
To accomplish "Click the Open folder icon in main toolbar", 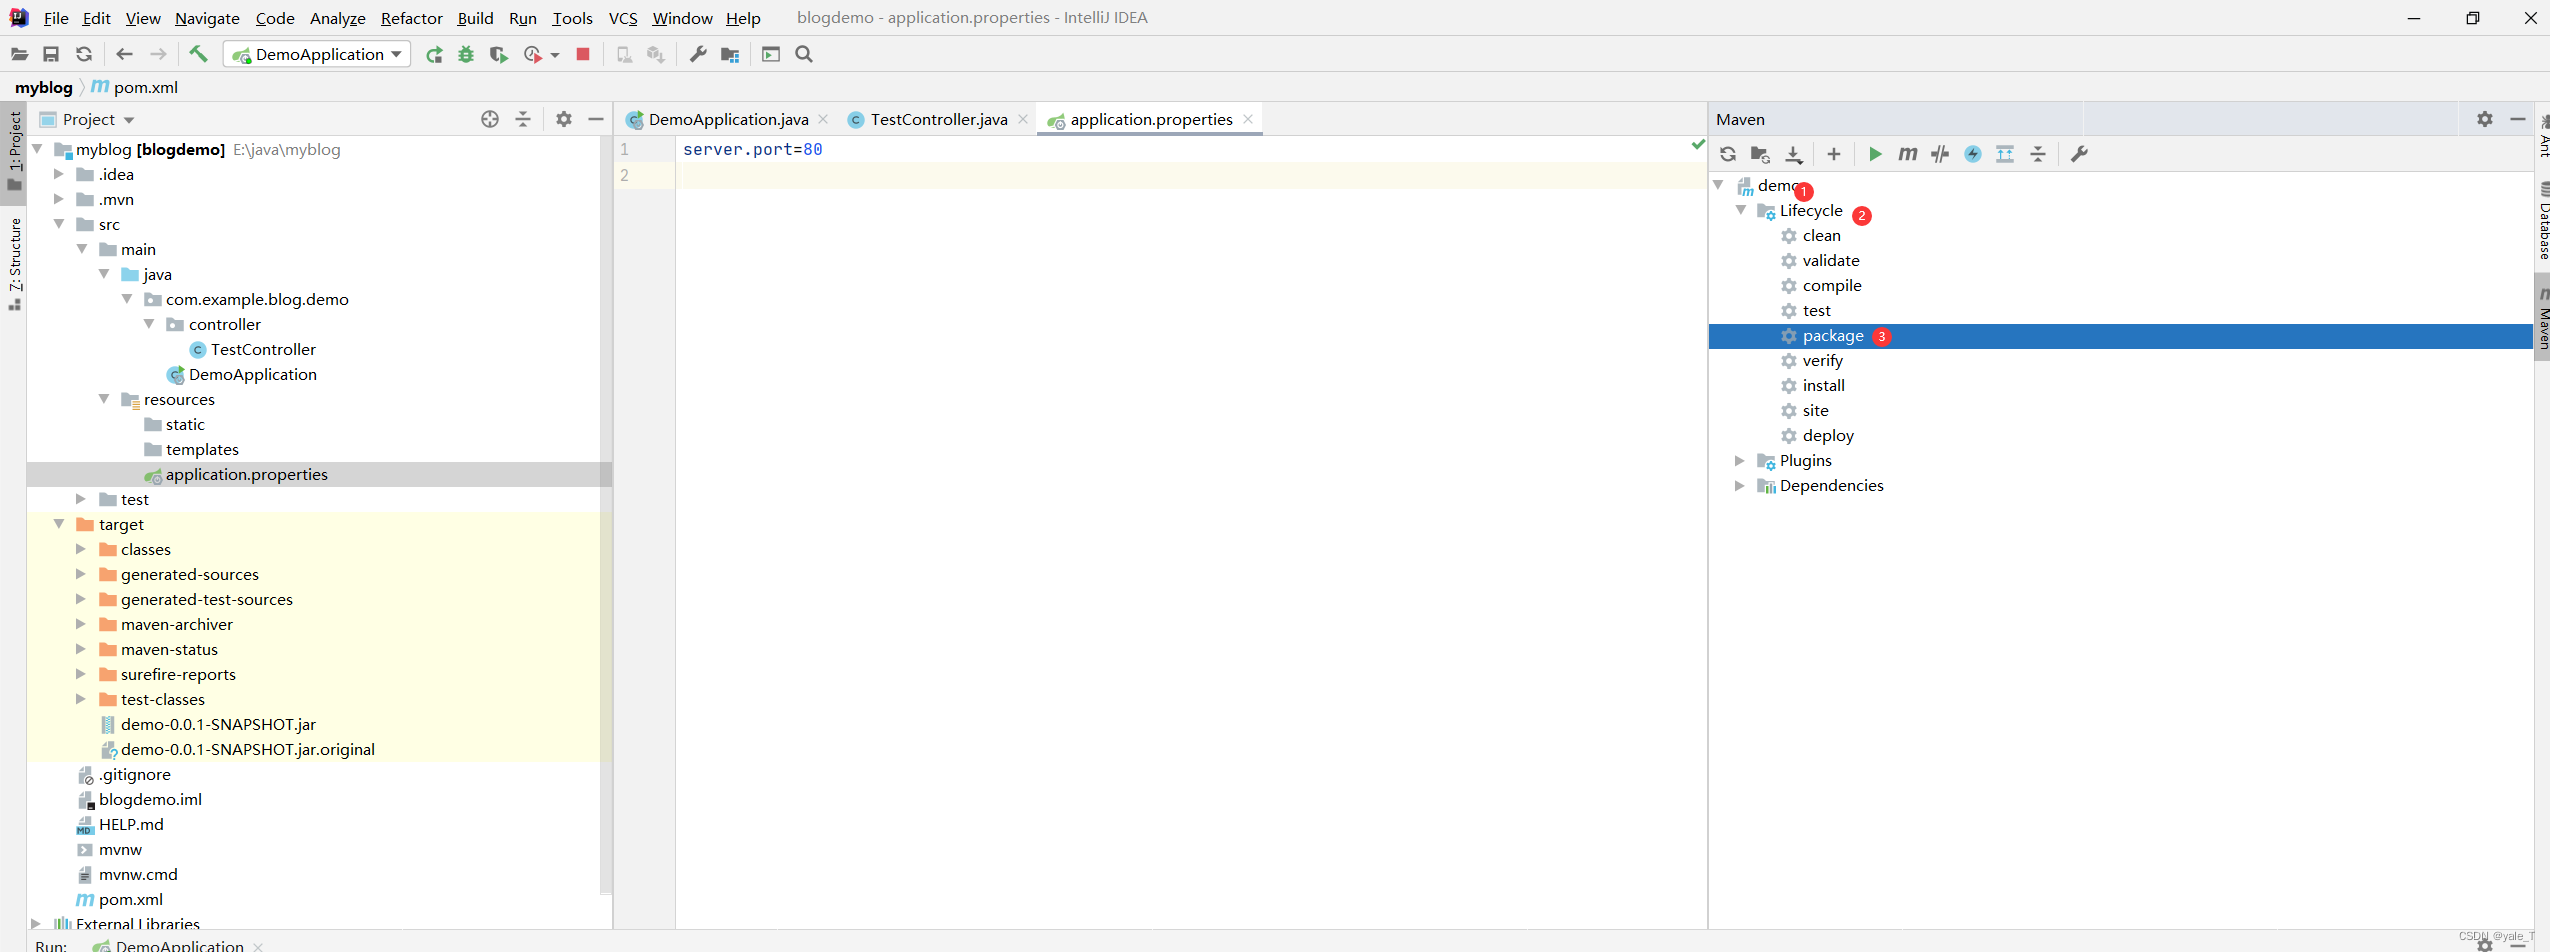I will 19,54.
